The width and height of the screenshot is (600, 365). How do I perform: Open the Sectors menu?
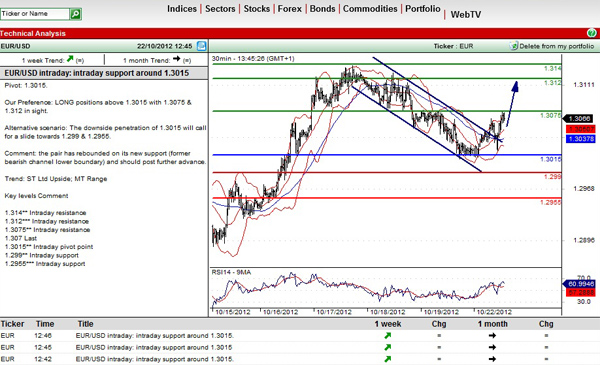point(220,9)
